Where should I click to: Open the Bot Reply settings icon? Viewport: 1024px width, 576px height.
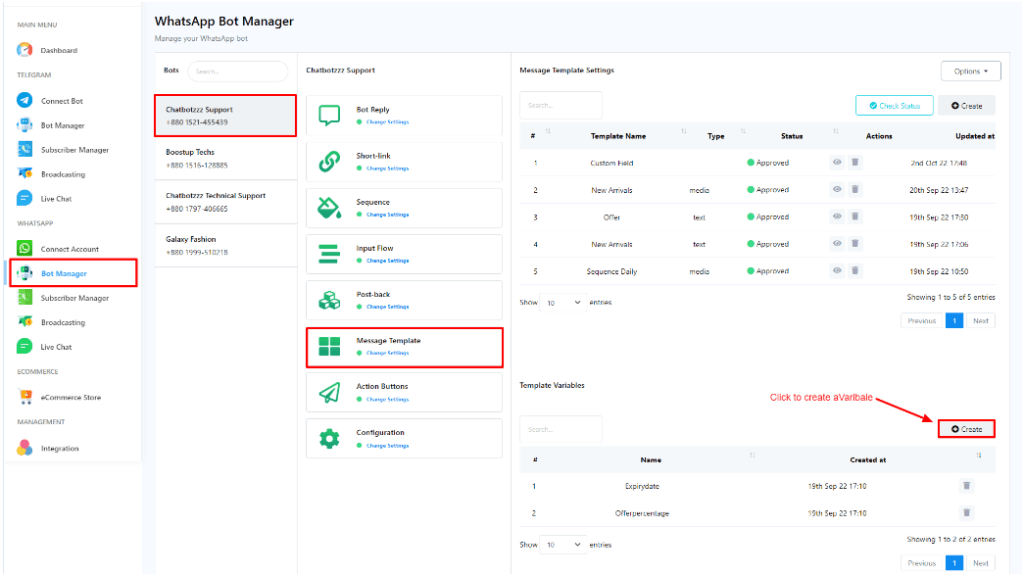(x=329, y=115)
